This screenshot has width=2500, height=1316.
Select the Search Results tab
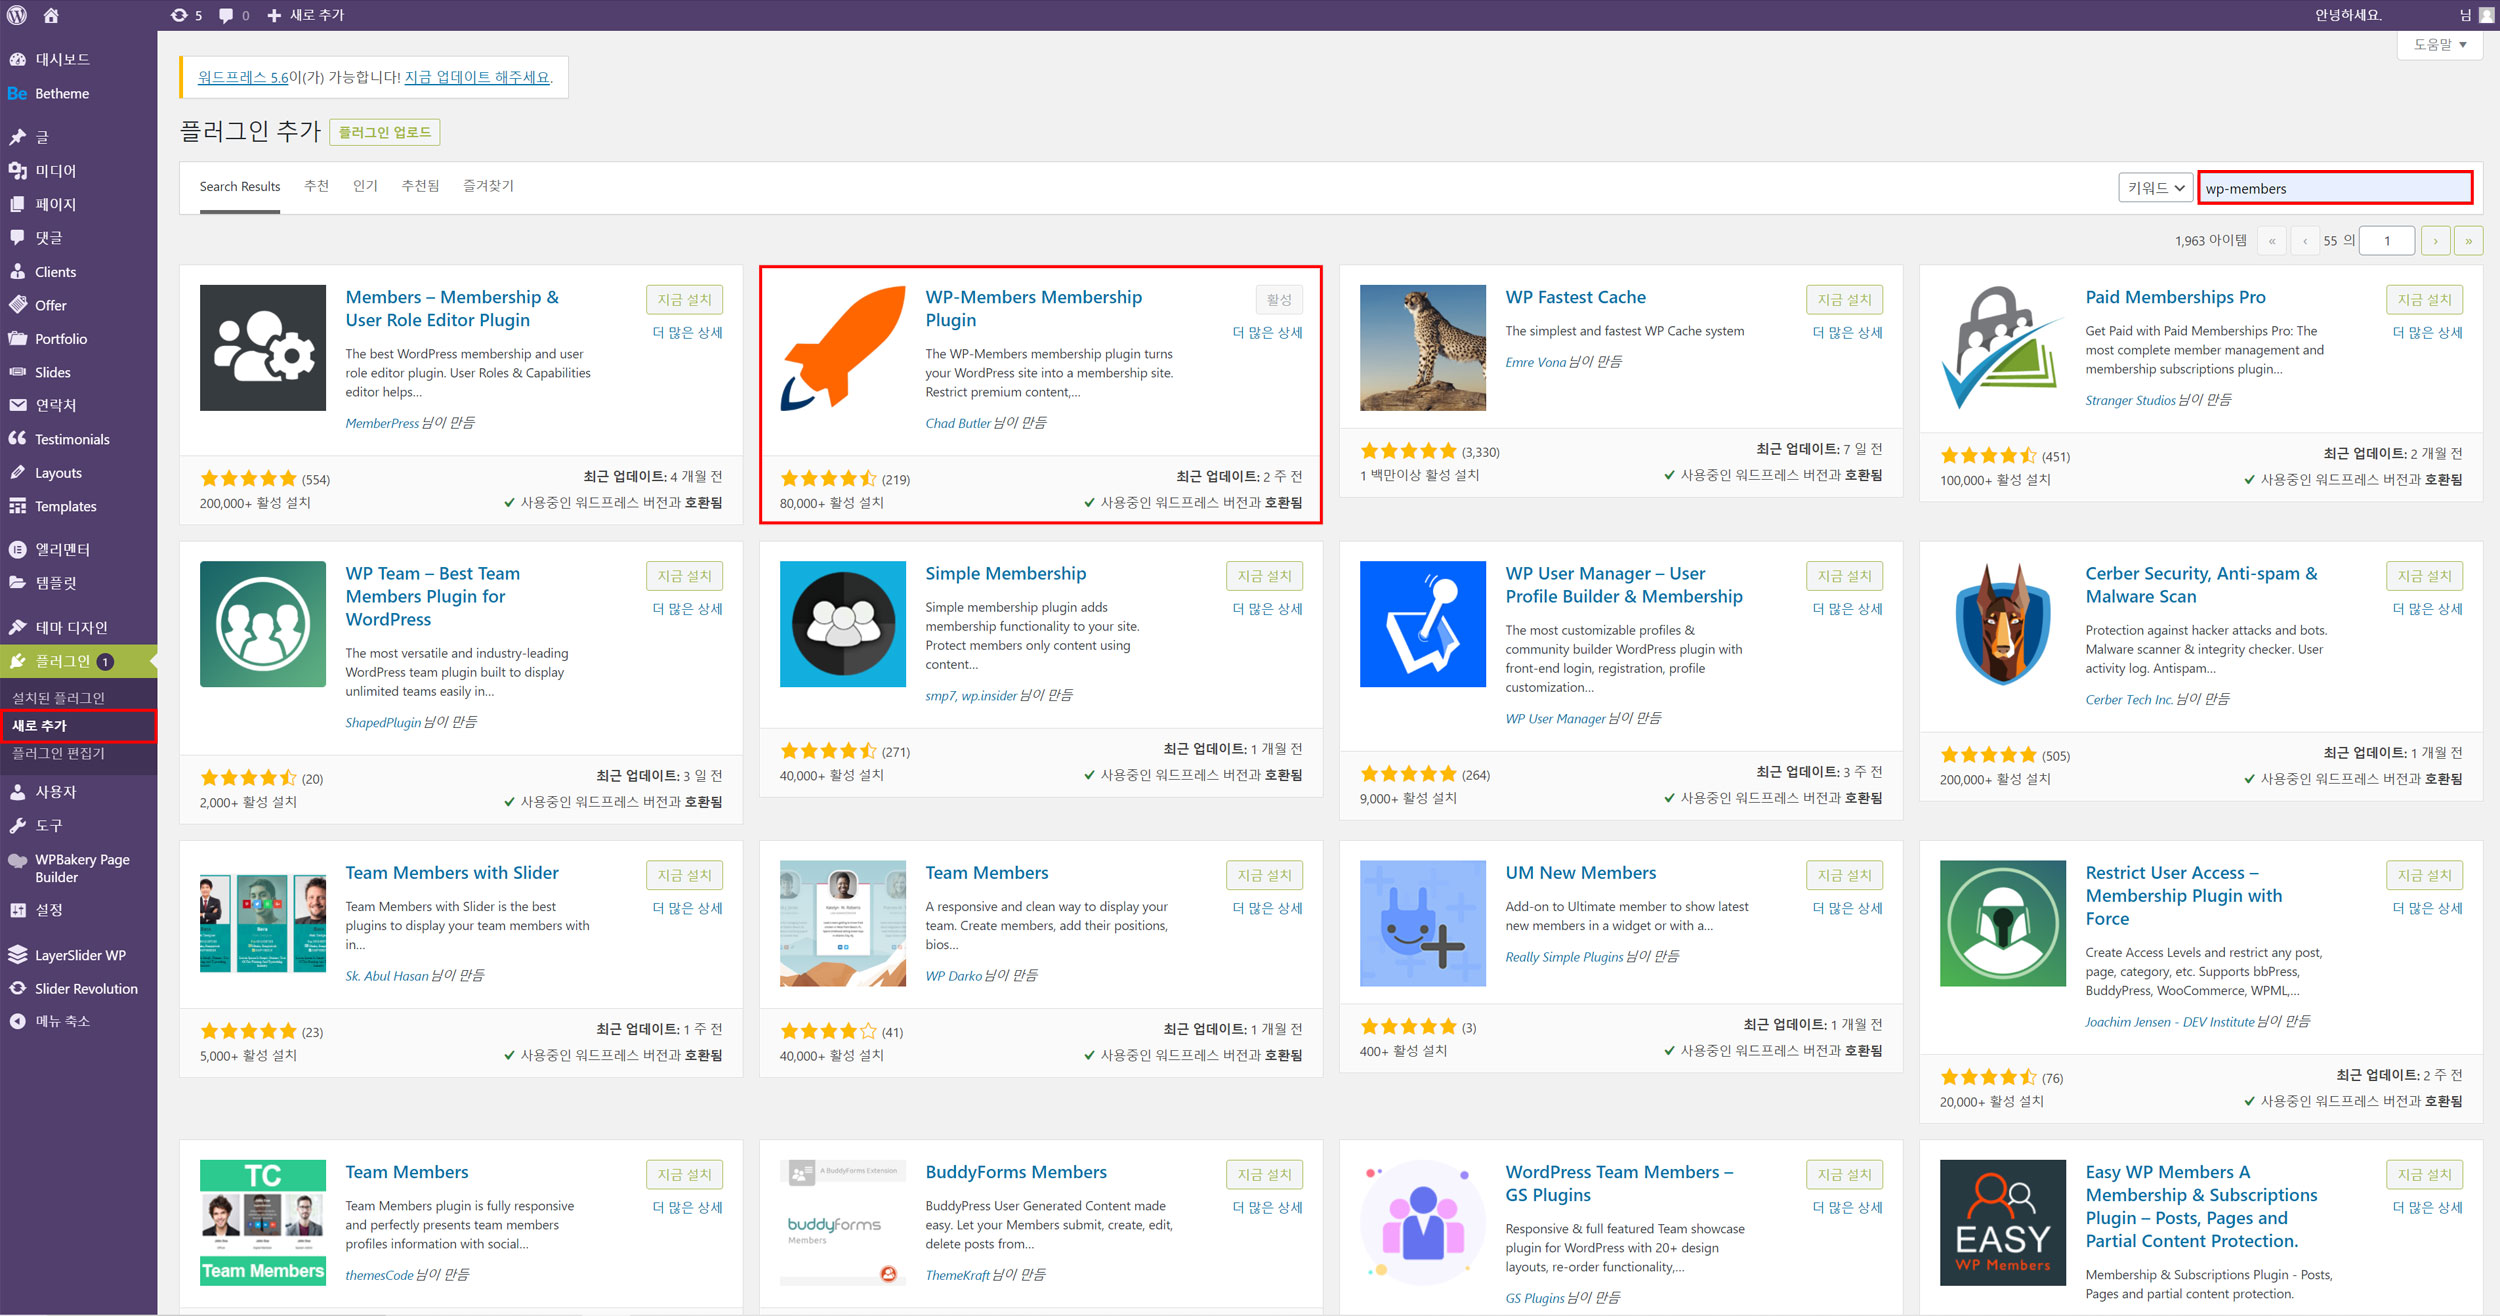(240, 187)
